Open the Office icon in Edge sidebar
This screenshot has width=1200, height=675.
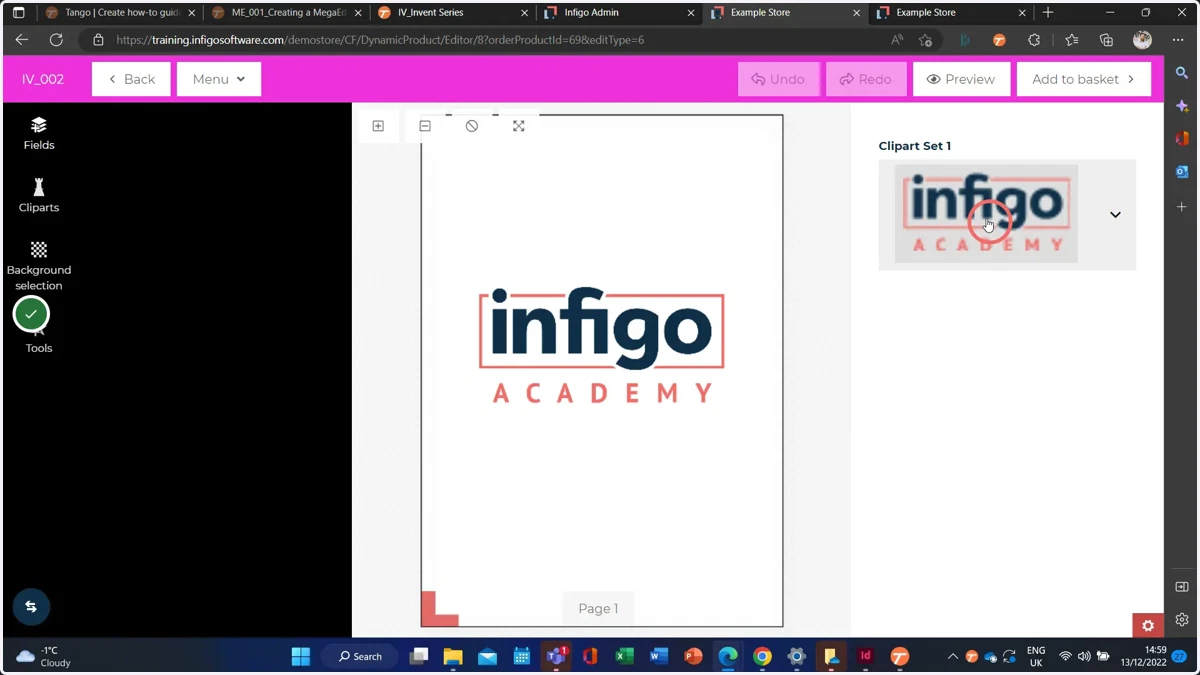pos(1182,139)
